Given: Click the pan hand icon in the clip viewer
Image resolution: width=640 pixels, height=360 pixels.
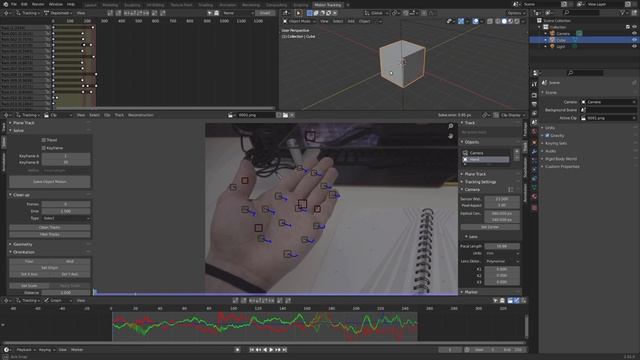Looking at the screenshot, I should (451, 136).
